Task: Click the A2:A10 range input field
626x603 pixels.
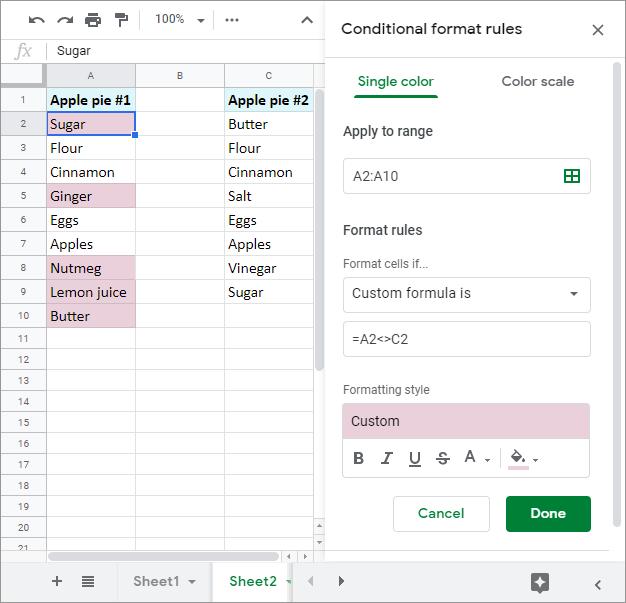Action: tap(467, 176)
